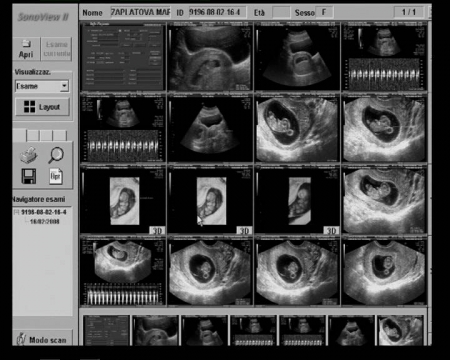
Task: Collapse exam tree node 9196-08-02-16-4
Action: pyautogui.click(x=16, y=212)
